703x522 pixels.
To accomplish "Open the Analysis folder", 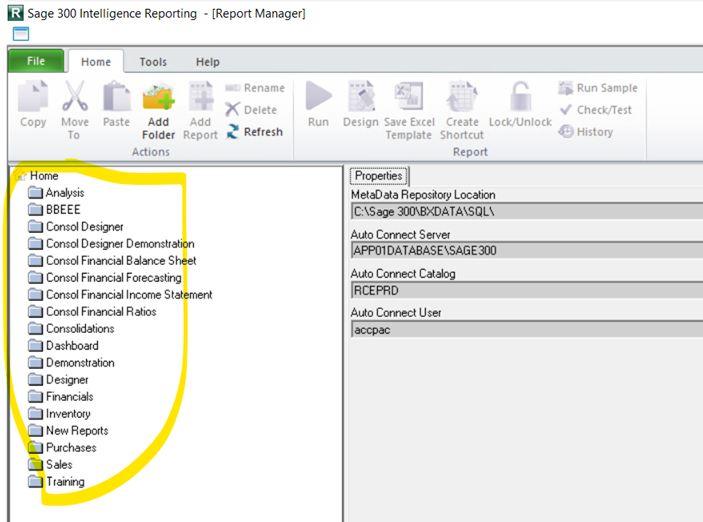I will [x=56, y=193].
